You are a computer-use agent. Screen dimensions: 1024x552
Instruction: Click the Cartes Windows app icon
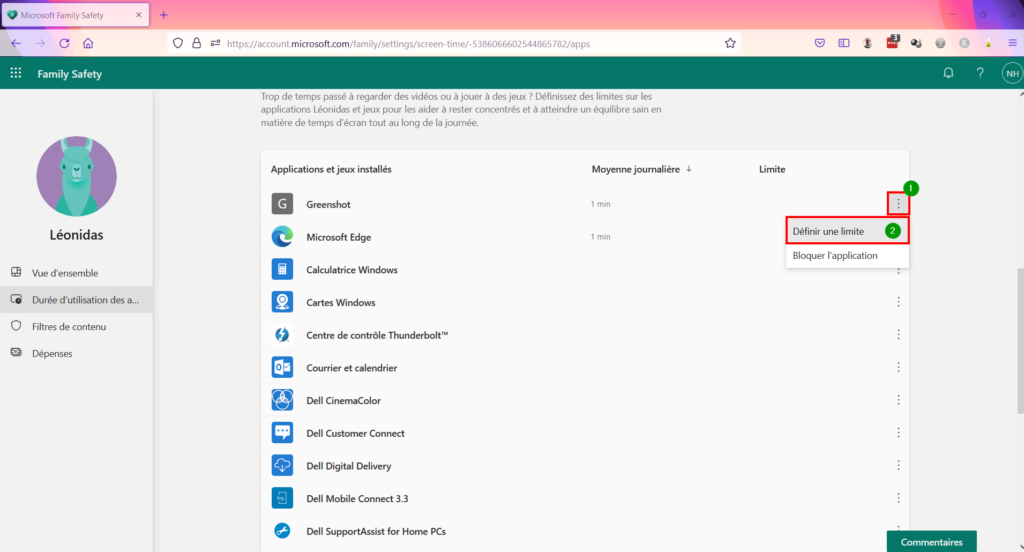point(282,302)
